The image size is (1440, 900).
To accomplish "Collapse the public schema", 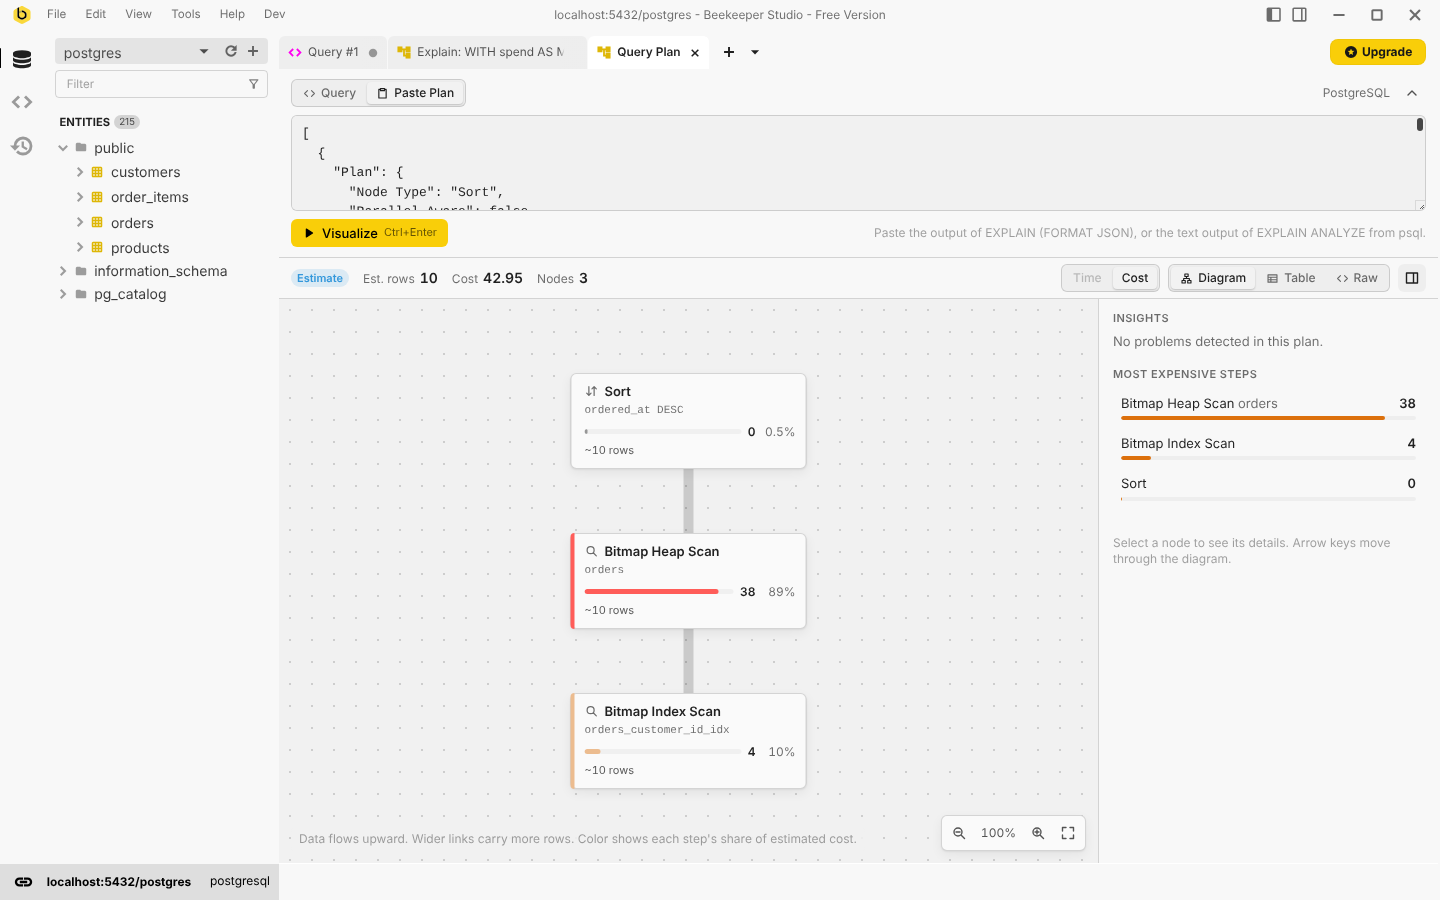I will pyautogui.click(x=63, y=148).
